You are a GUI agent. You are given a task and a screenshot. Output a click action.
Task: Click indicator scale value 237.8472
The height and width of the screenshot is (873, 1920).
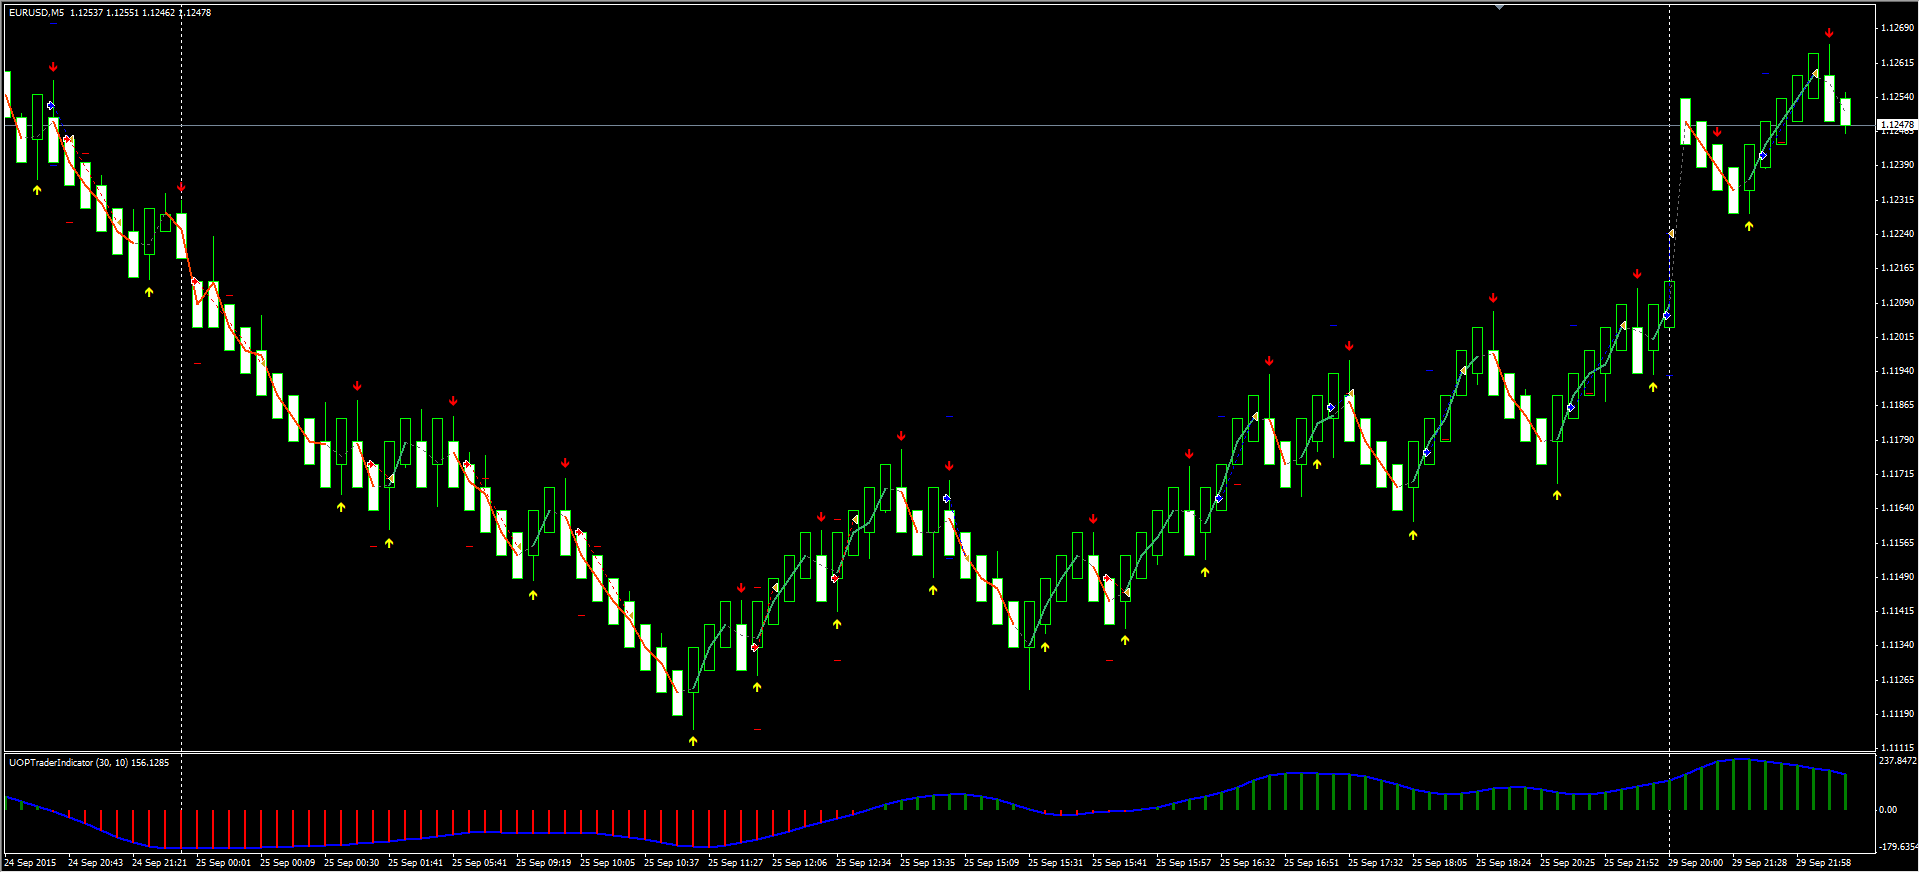pyautogui.click(x=1898, y=761)
